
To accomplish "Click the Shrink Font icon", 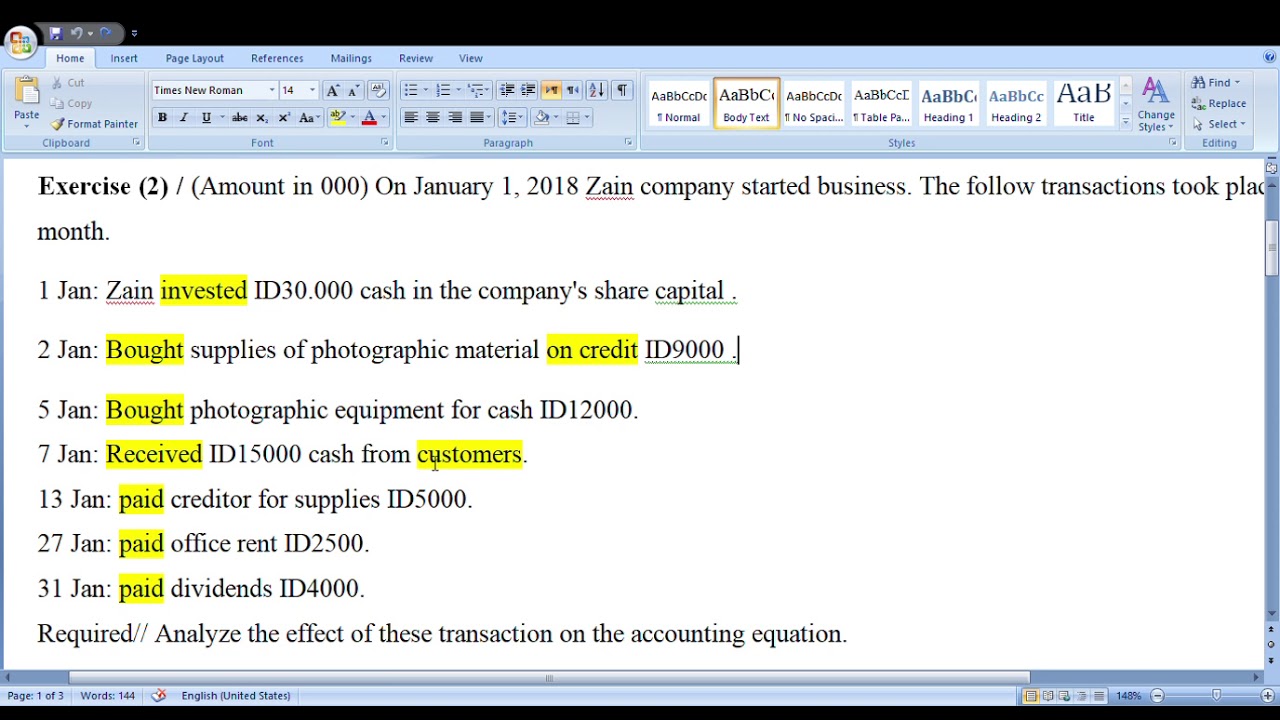I will pyautogui.click(x=352, y=90).
